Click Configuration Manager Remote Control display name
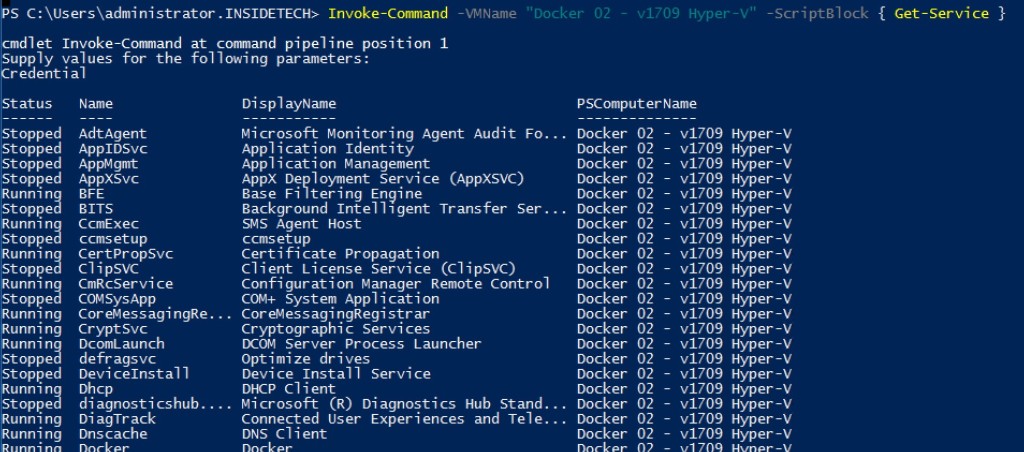 point(396,284)
